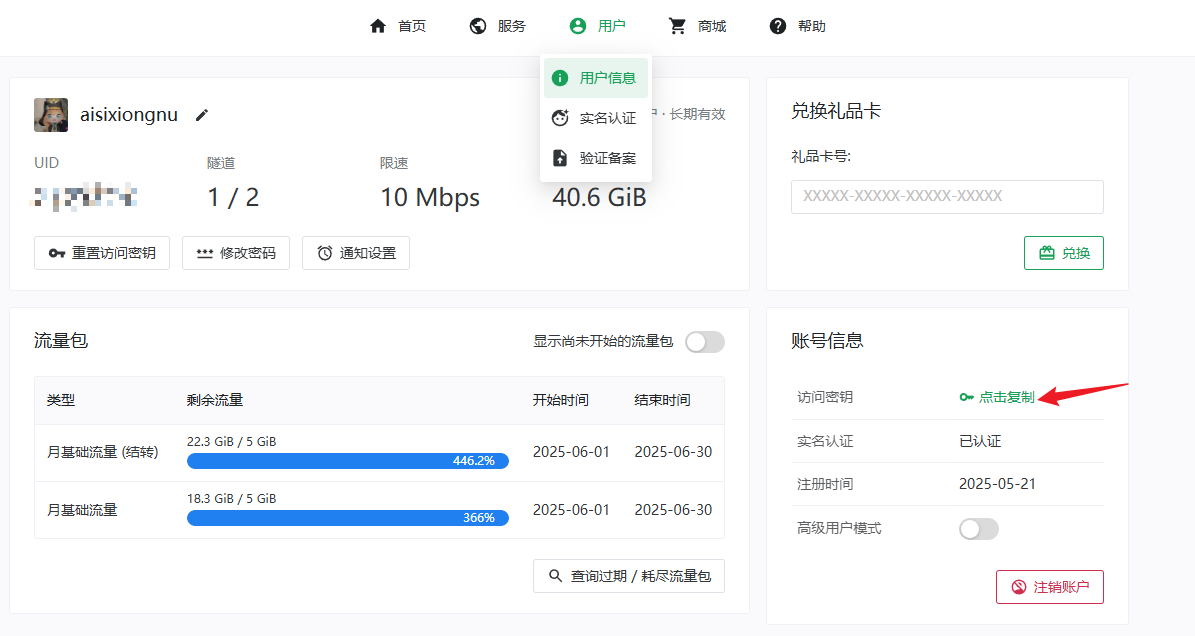Select 用户信息 from the dropdown menu
This screenshot has width=1195, height=636.
tap(596, 78)
